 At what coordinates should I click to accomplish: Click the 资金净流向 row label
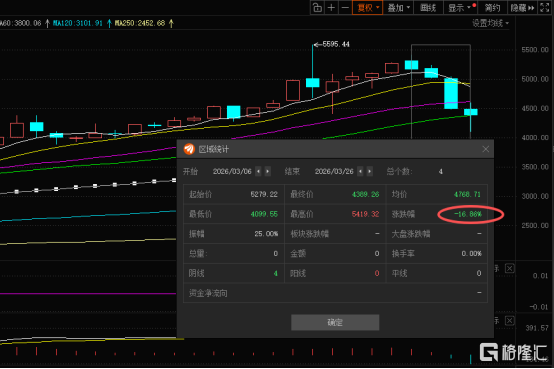[208, 293]
